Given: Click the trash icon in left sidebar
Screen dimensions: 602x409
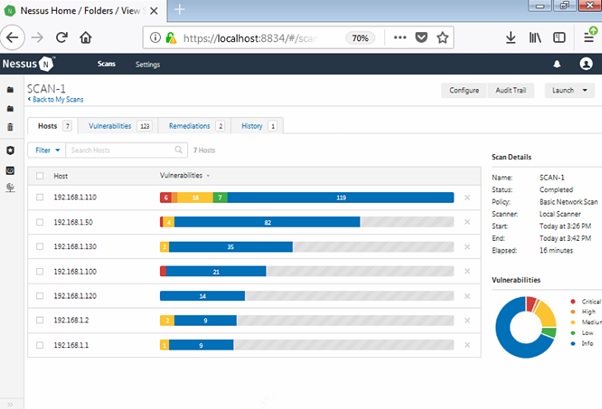Looking at the screenshot, I should [10, 127].
